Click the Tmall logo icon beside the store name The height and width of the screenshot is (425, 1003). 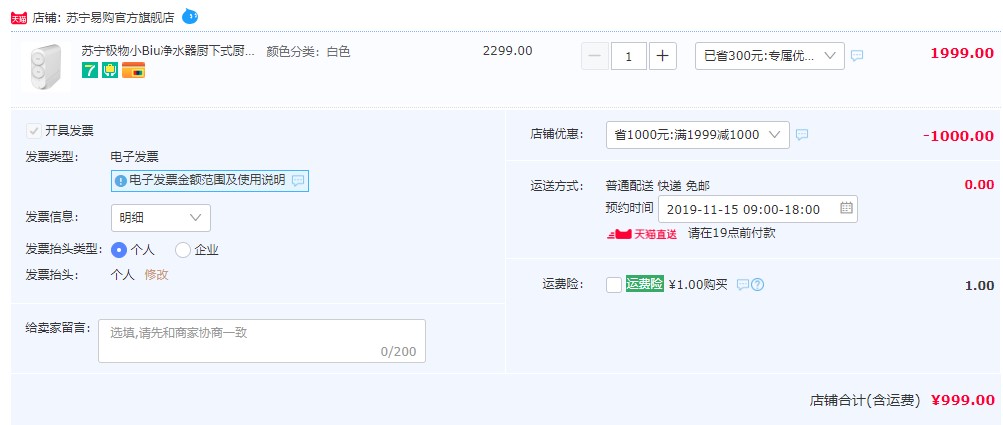[19, 18]
